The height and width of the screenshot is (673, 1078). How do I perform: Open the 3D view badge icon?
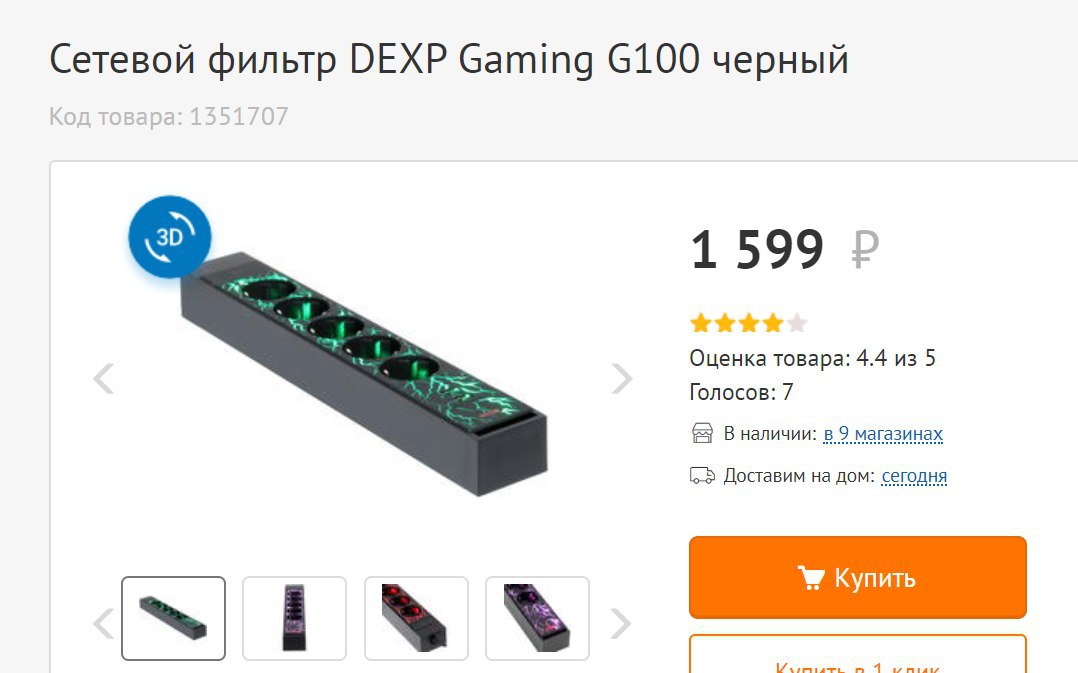[x=170, y=237]
